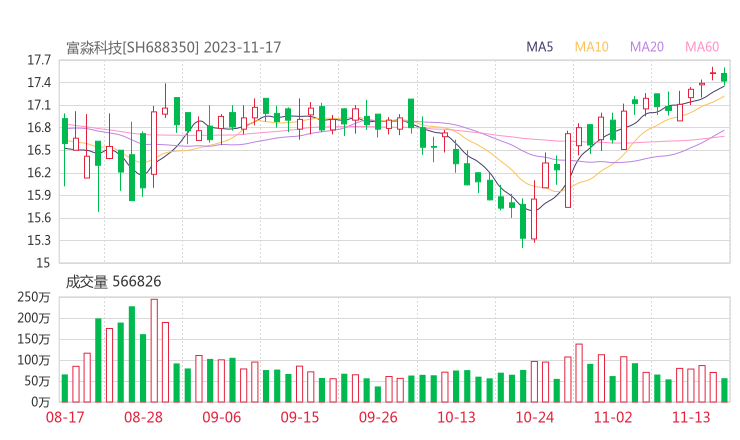Viewport: 740px width, 440px height.
Task: Click the 11-02 date axis label
Action: [613, 417]
